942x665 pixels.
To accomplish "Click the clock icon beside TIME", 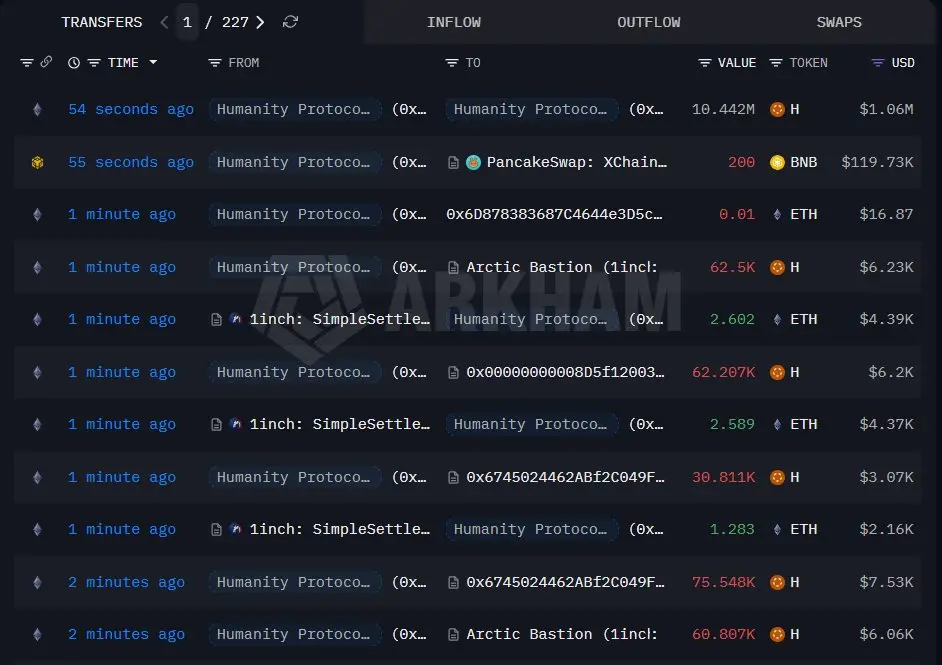I will (x=73, y=62).
